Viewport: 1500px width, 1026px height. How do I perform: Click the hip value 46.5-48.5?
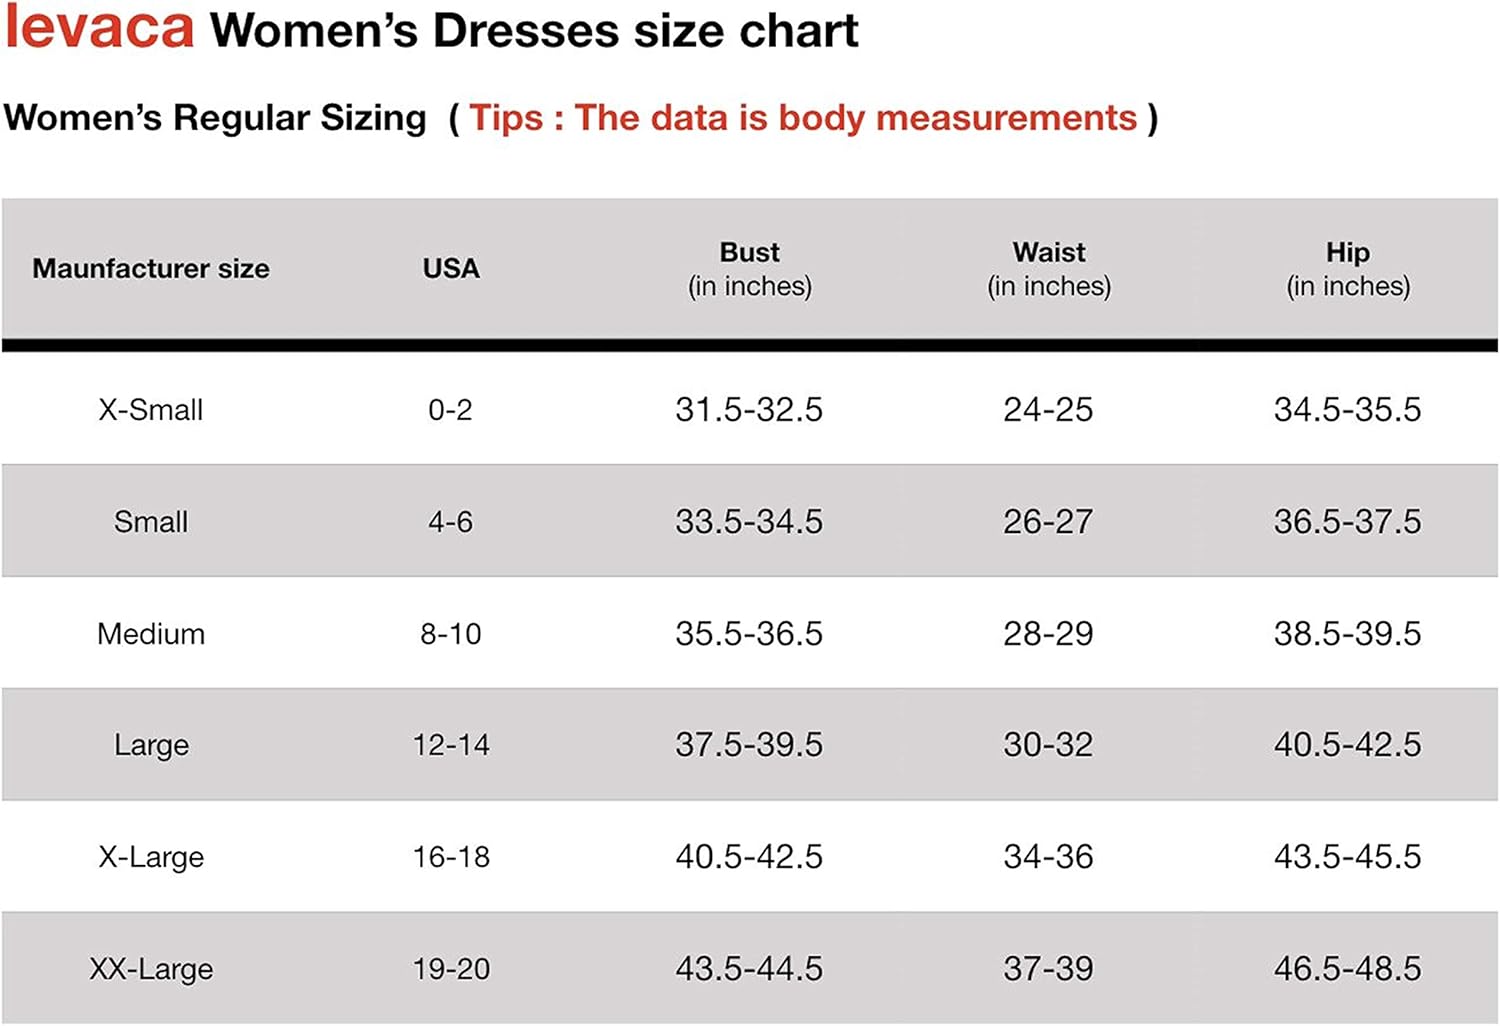point(1347,969)
